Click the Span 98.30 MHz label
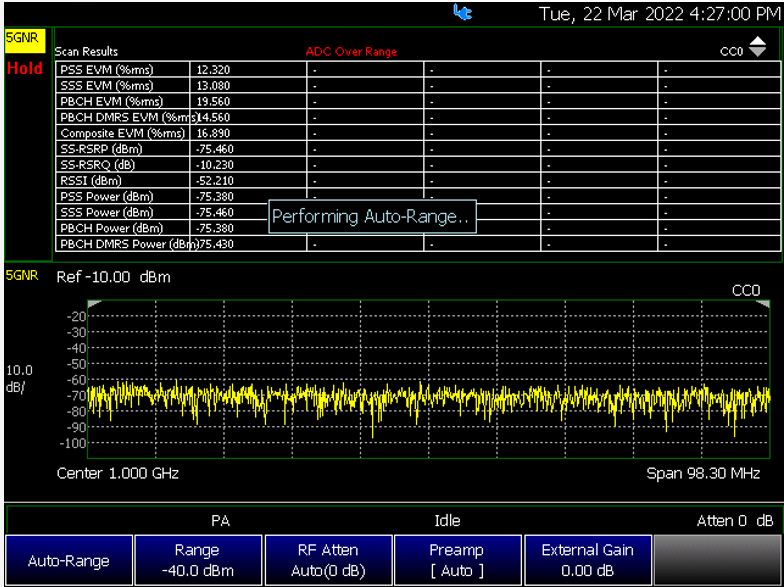This screenshot has width=784, height=587. 703,473
